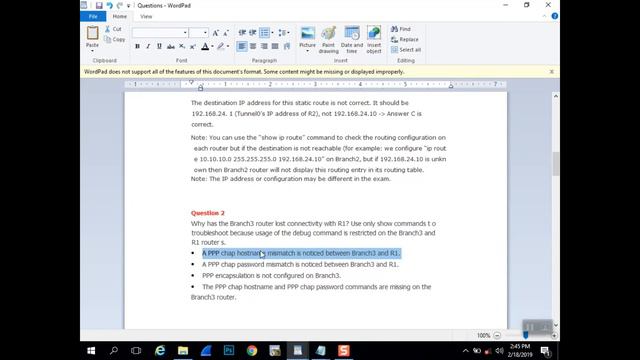Zoom out with minus button
The height and width of the screenshot is (360, 640).
click(497, 336)
